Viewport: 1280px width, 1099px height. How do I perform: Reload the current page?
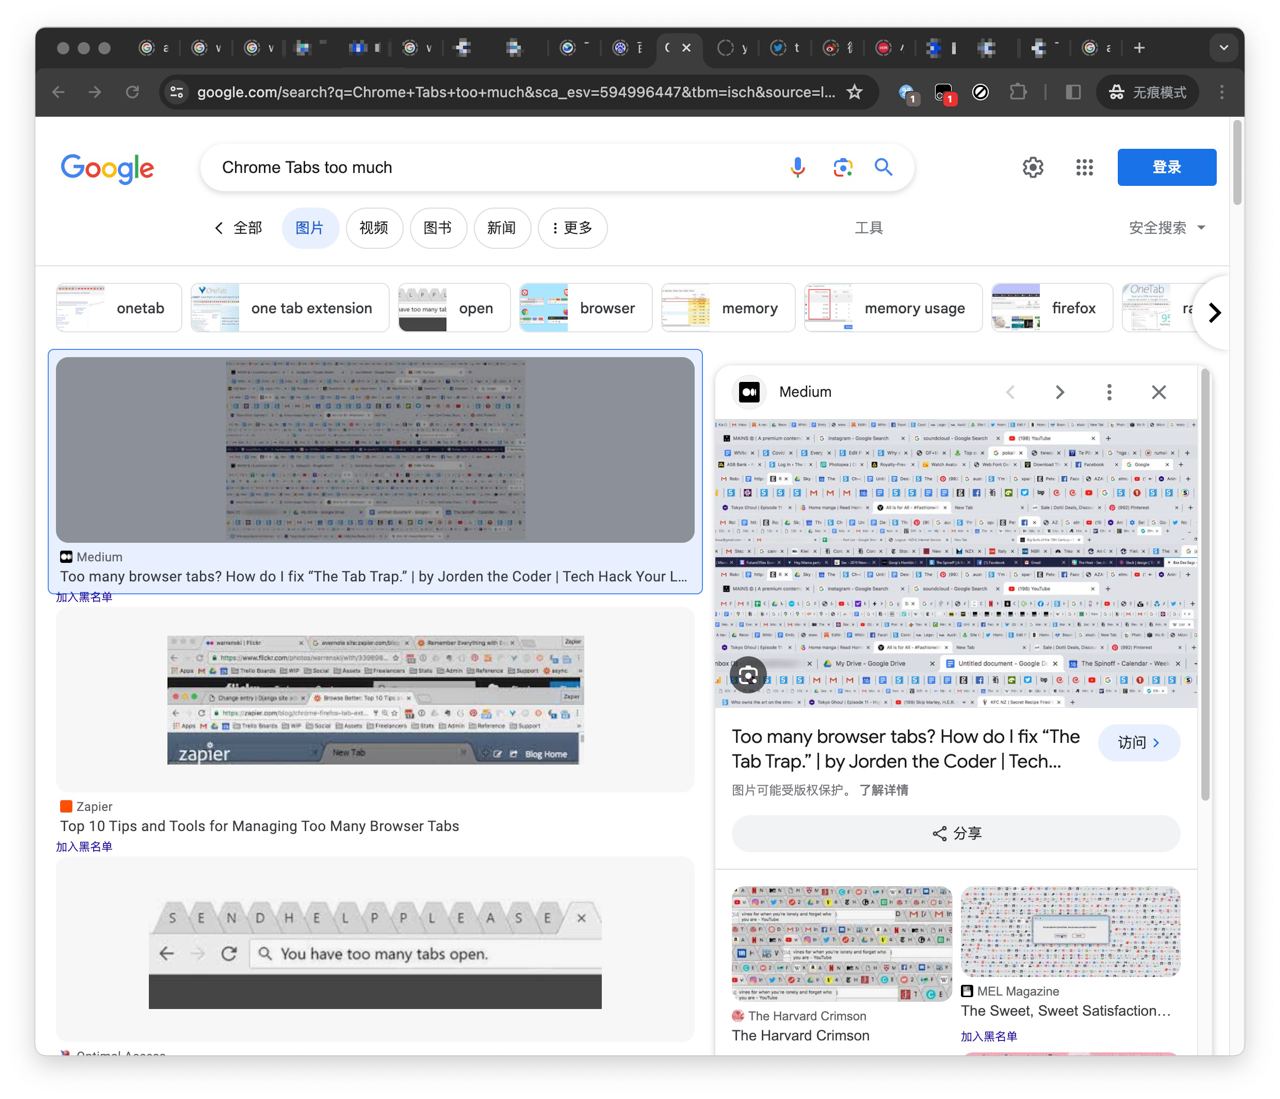(x=132, y=92)
